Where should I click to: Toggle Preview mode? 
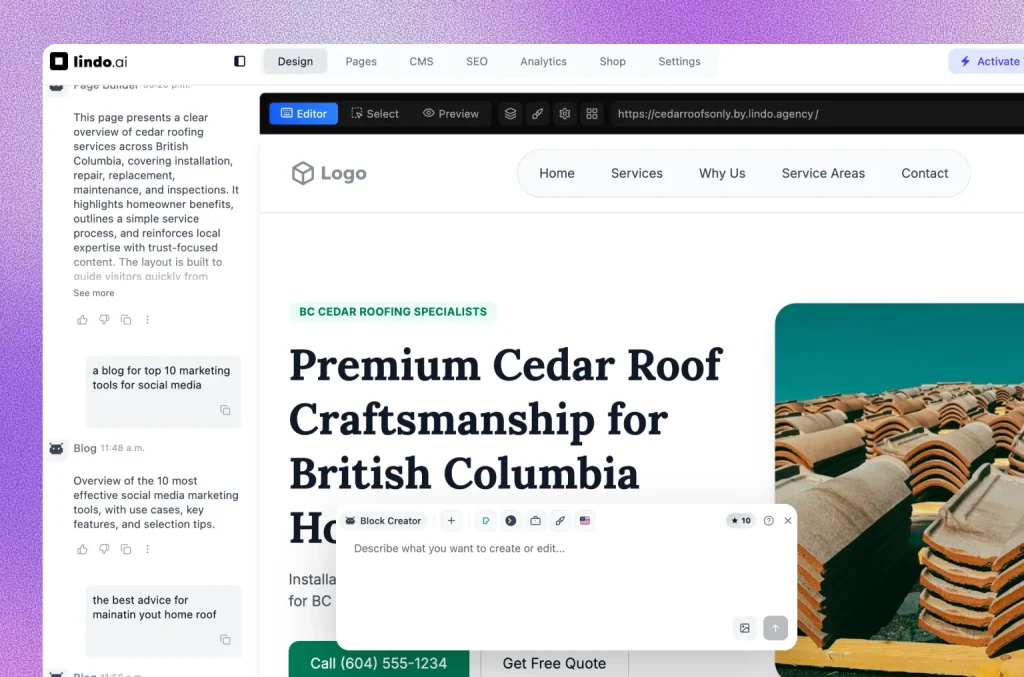click(451, 114)
